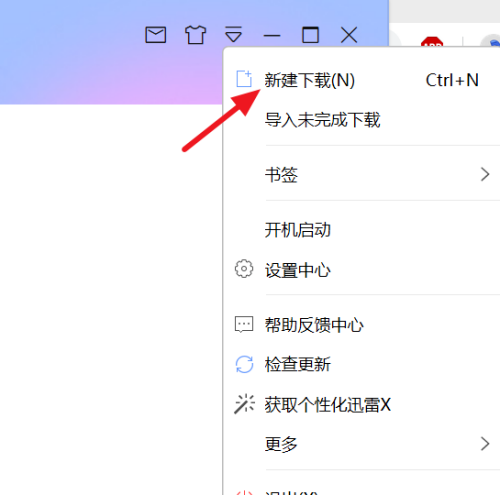Minimize the Thunder window
500x495 pixels.
[x=272, y=35]
